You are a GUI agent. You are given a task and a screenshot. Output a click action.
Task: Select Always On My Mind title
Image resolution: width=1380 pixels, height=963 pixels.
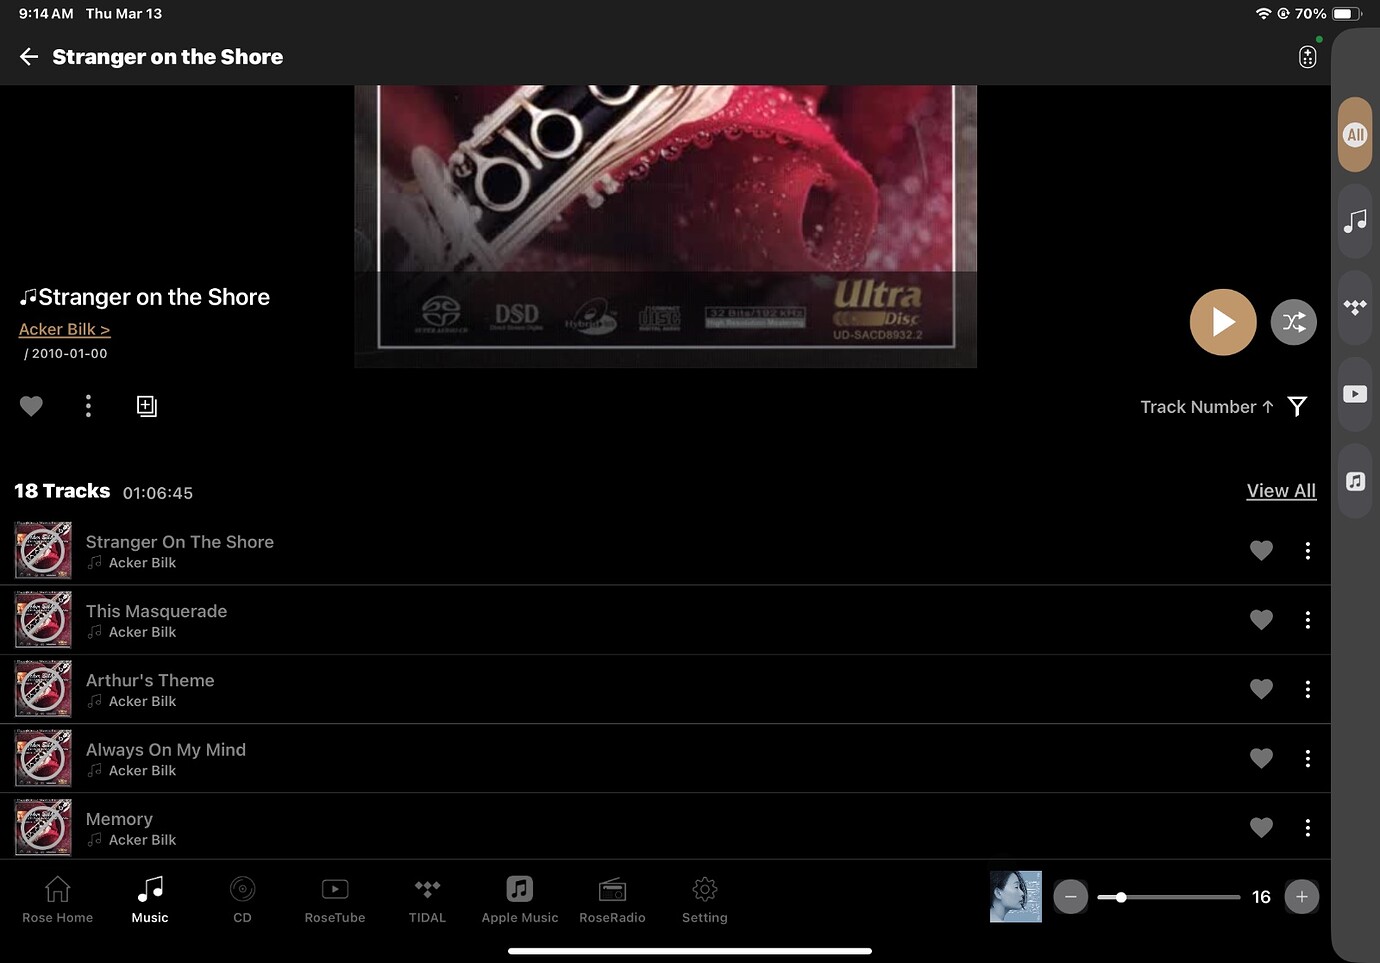tap(166, 750)
